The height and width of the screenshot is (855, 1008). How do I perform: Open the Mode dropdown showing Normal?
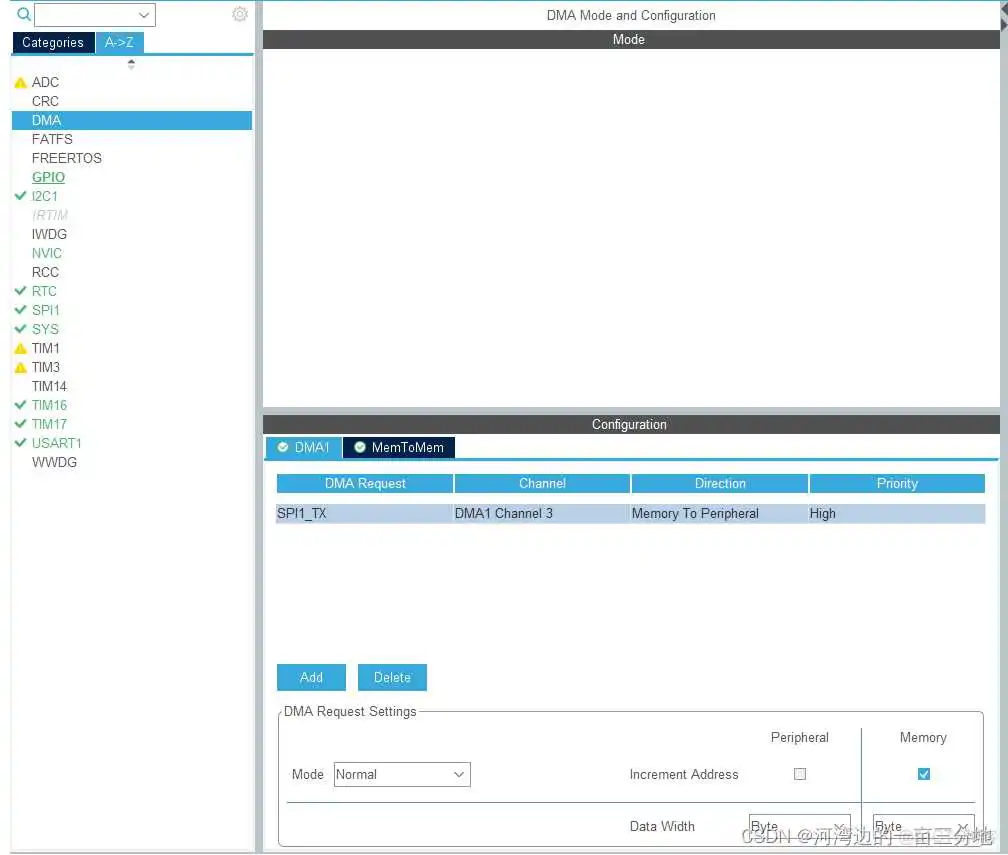click(x=401, y=774)
